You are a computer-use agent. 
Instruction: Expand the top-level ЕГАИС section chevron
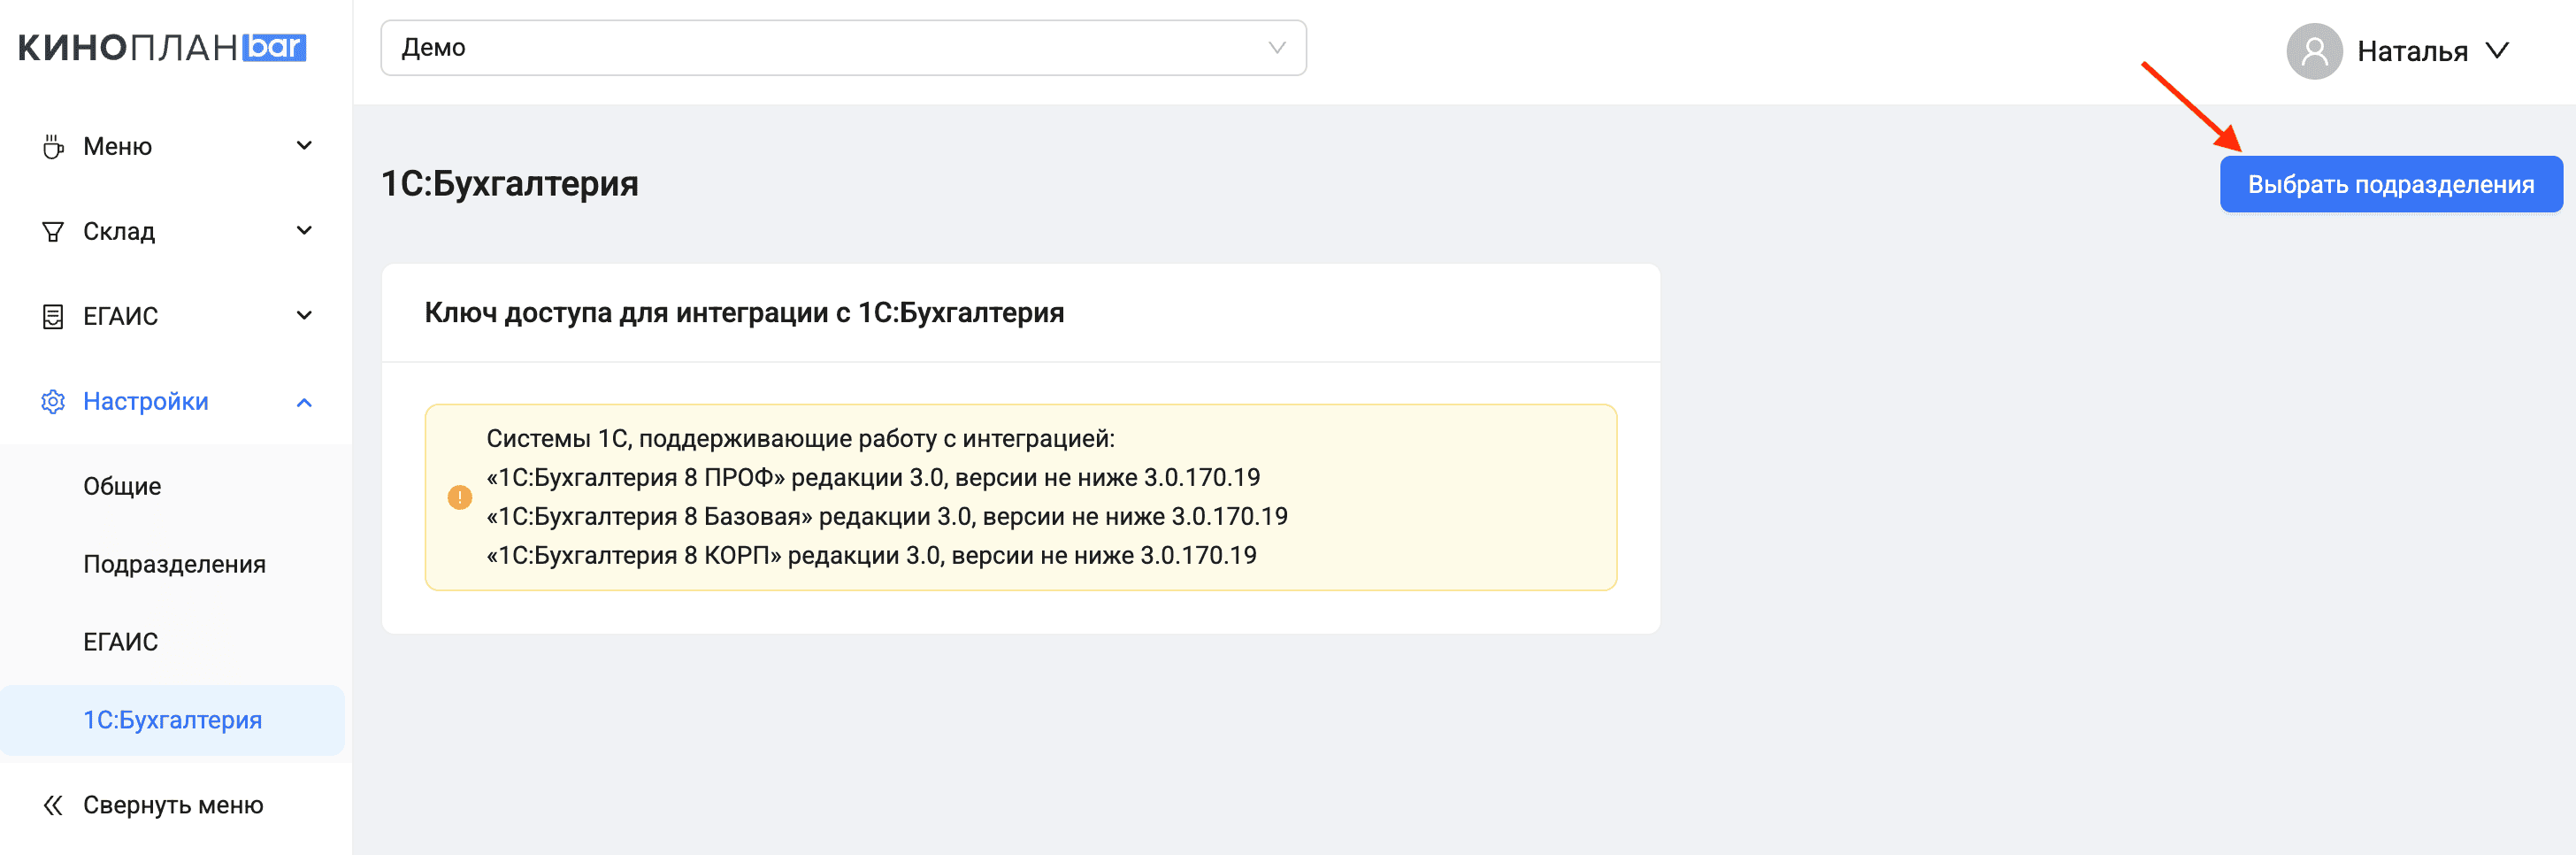(305, 316)
